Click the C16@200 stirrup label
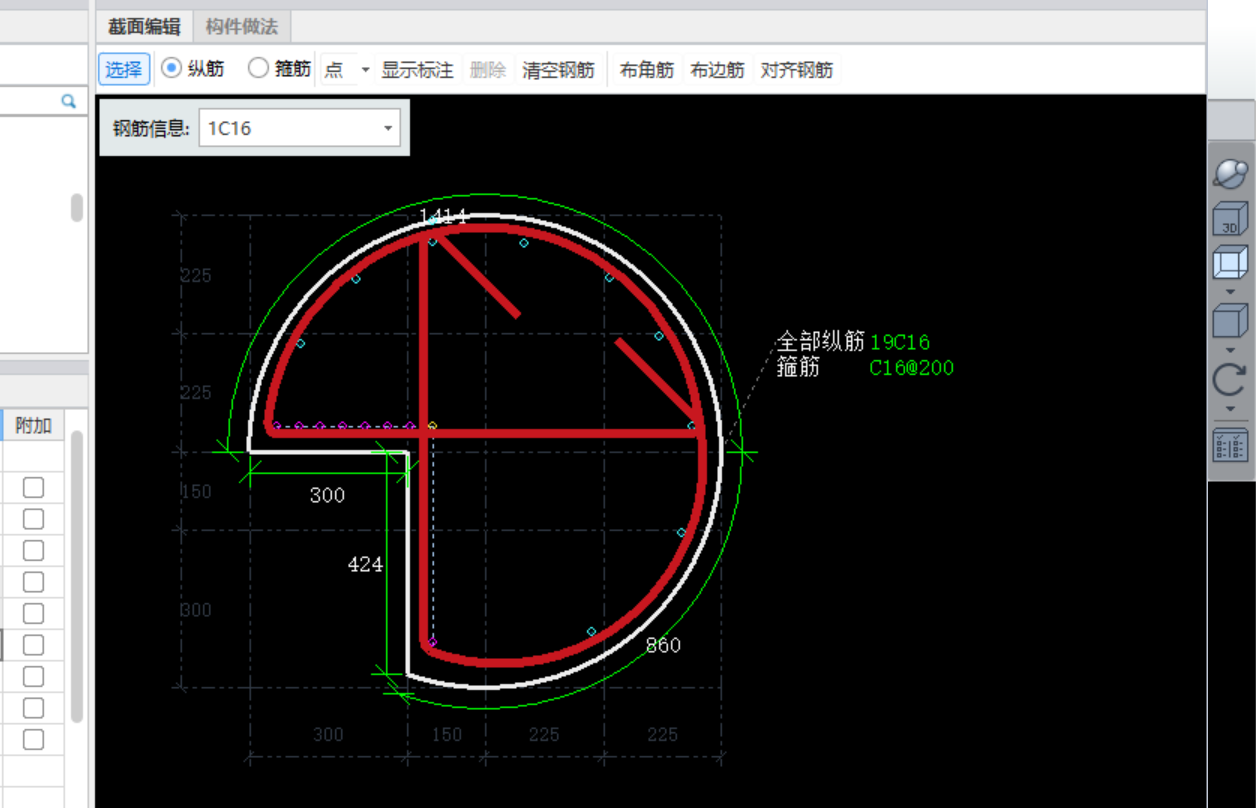 [911, 368]
